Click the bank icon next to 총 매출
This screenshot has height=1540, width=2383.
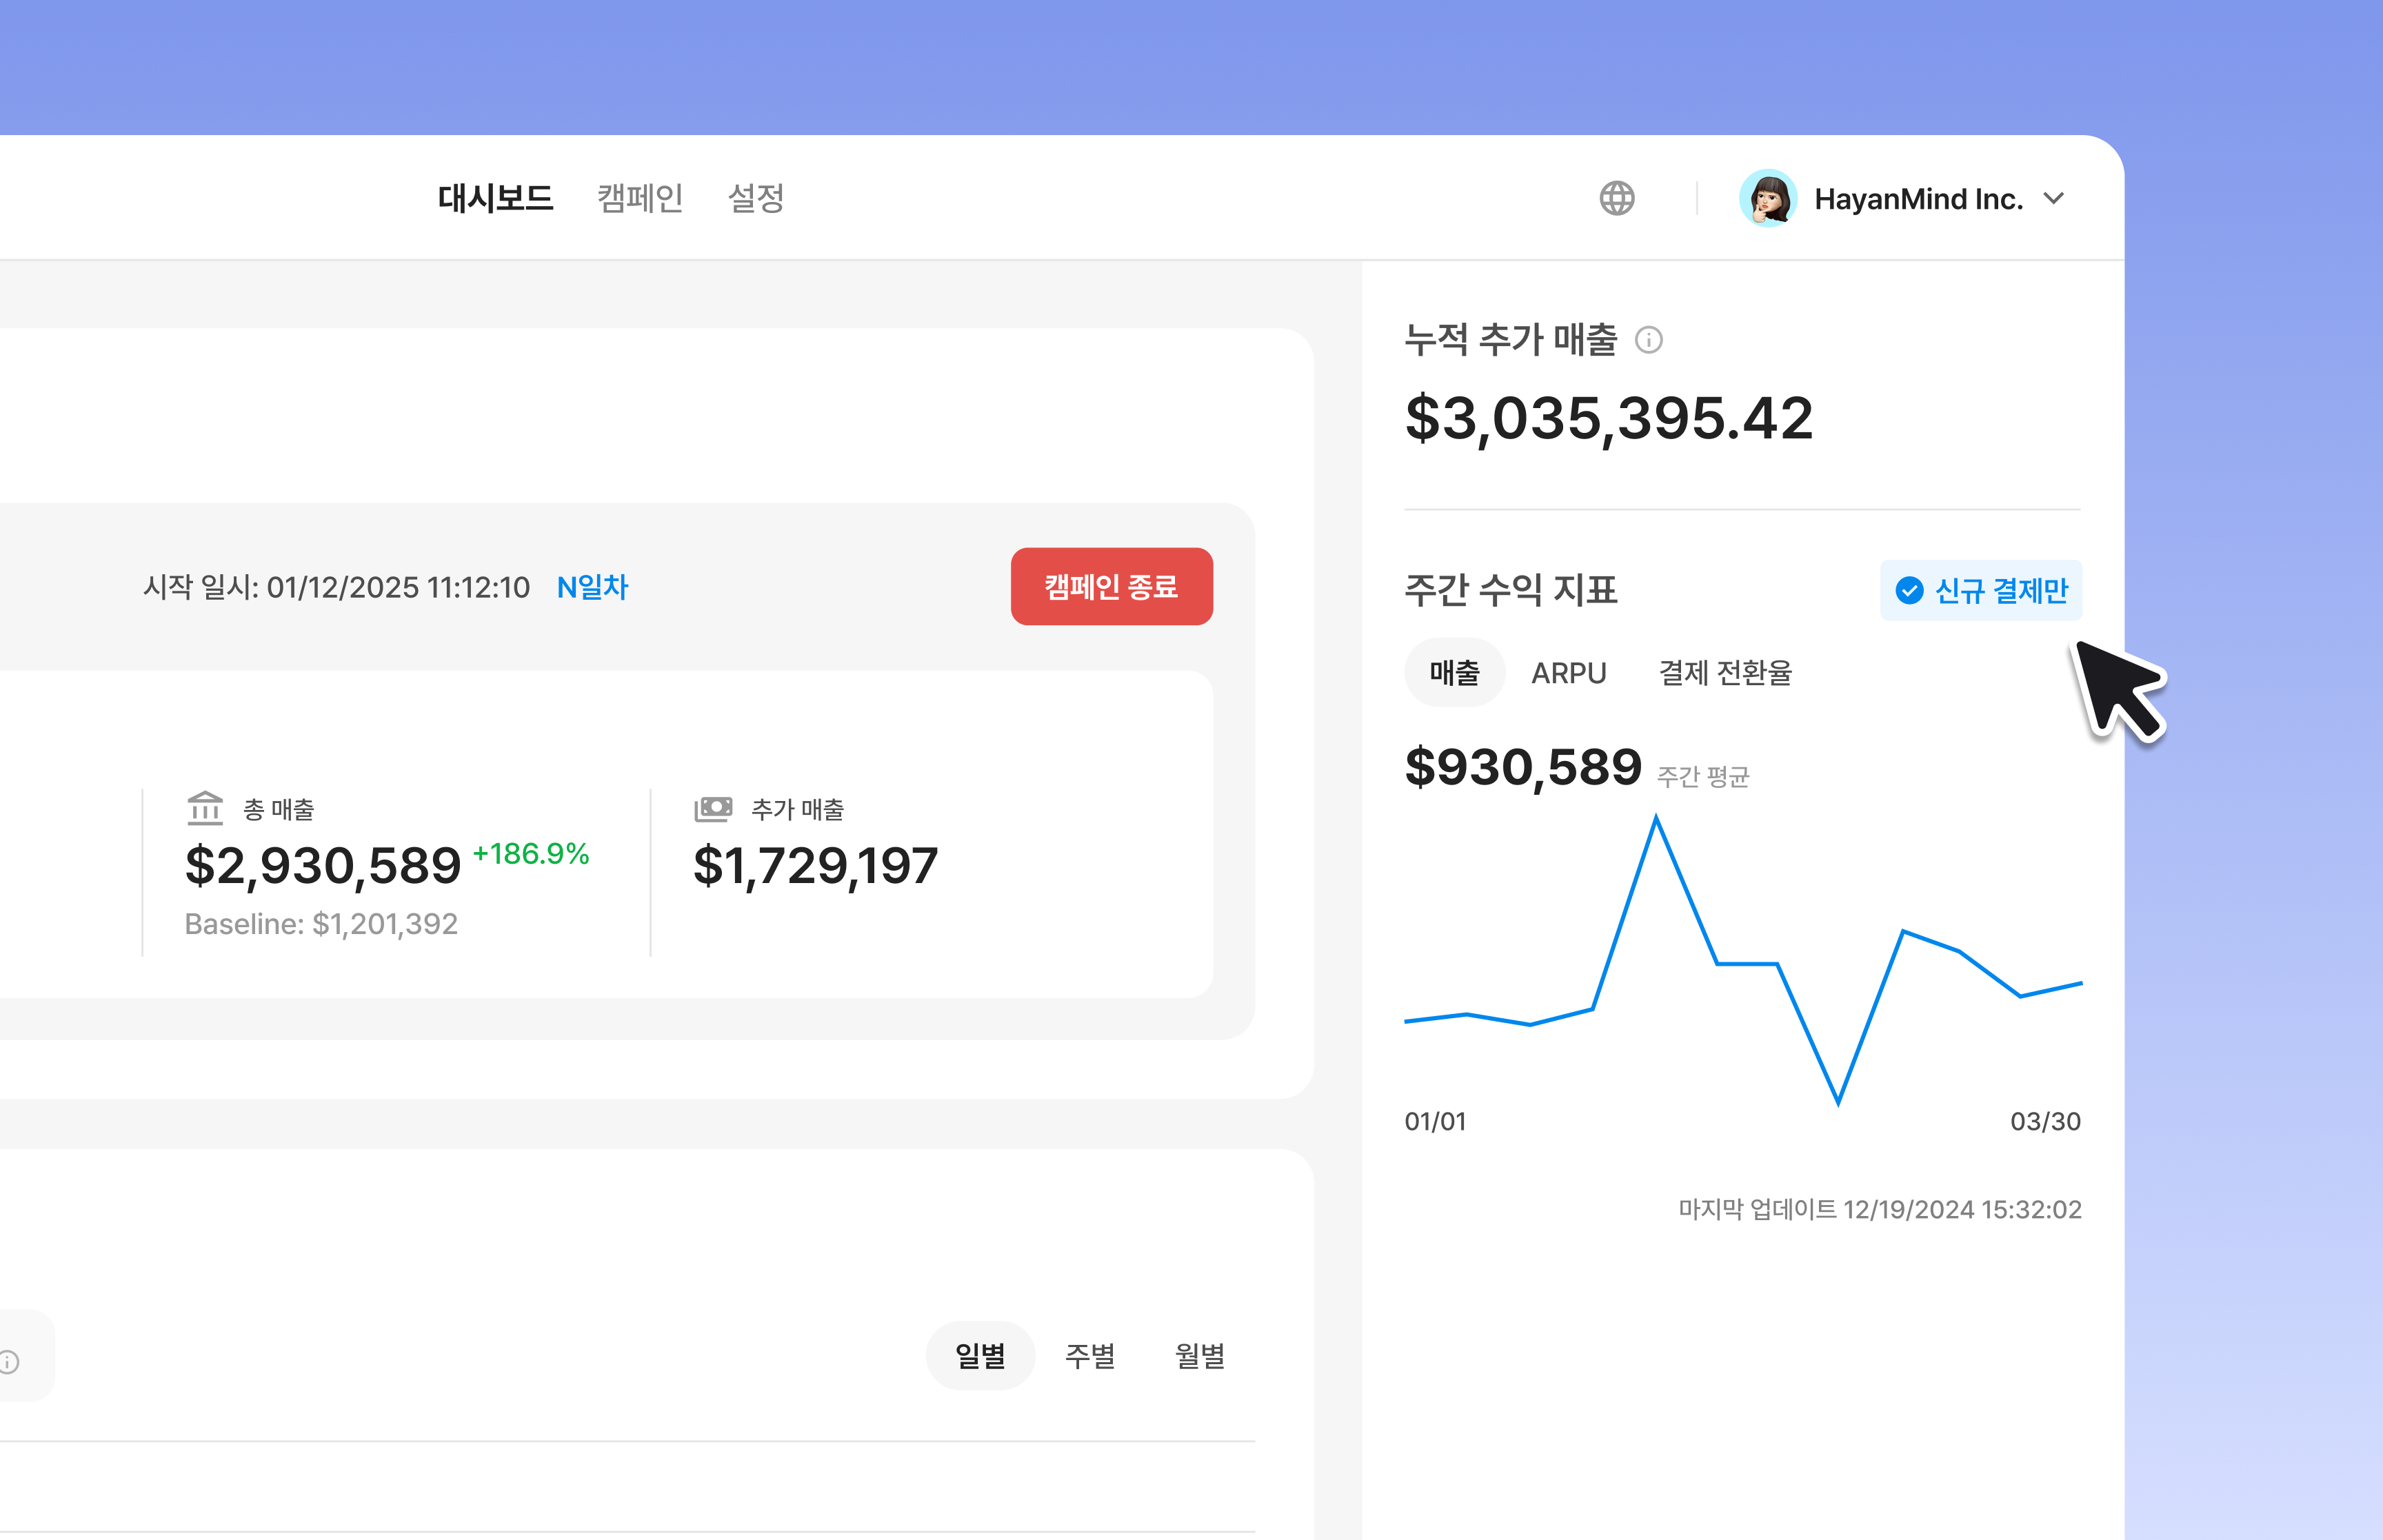(x=205, y=808)
